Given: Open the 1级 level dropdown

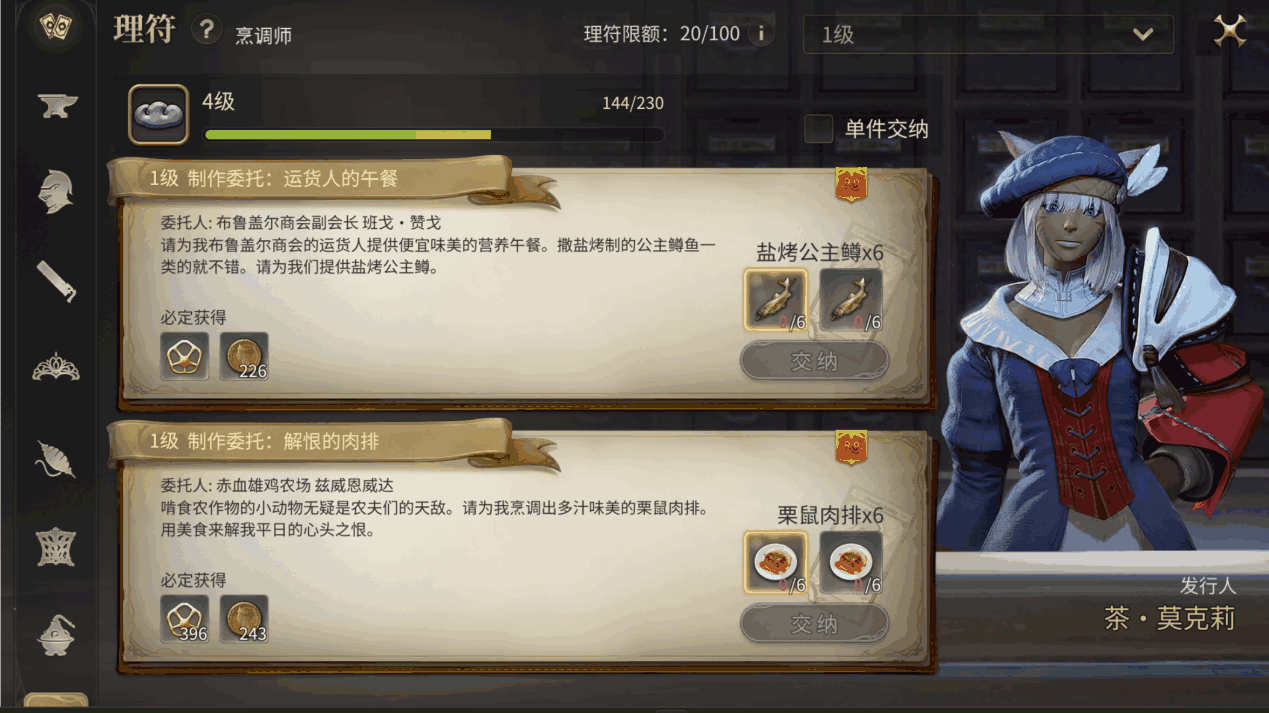Looking at the screenshot, I should pyautogui.click(x=988, y=35).
